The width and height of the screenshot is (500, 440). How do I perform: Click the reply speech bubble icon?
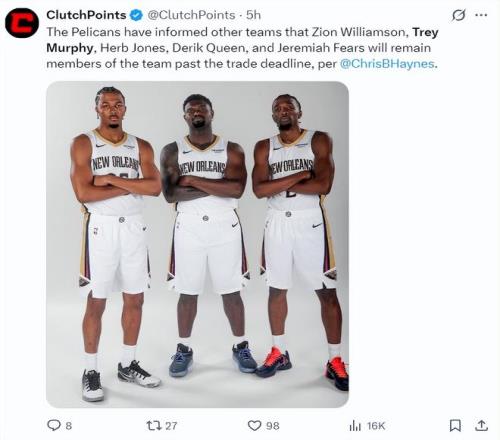click(53, 425)
